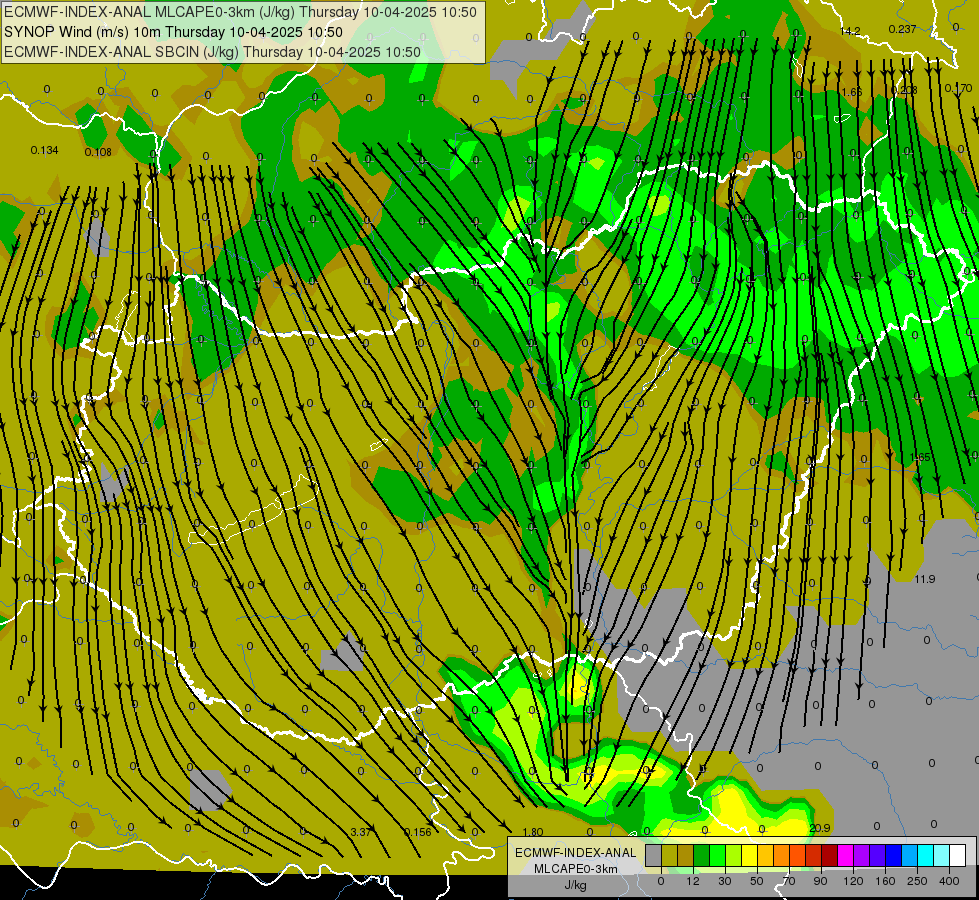Click the legend scale value 90
The height and width of the screenshot is (900, 979).
(x=820, y=881)
